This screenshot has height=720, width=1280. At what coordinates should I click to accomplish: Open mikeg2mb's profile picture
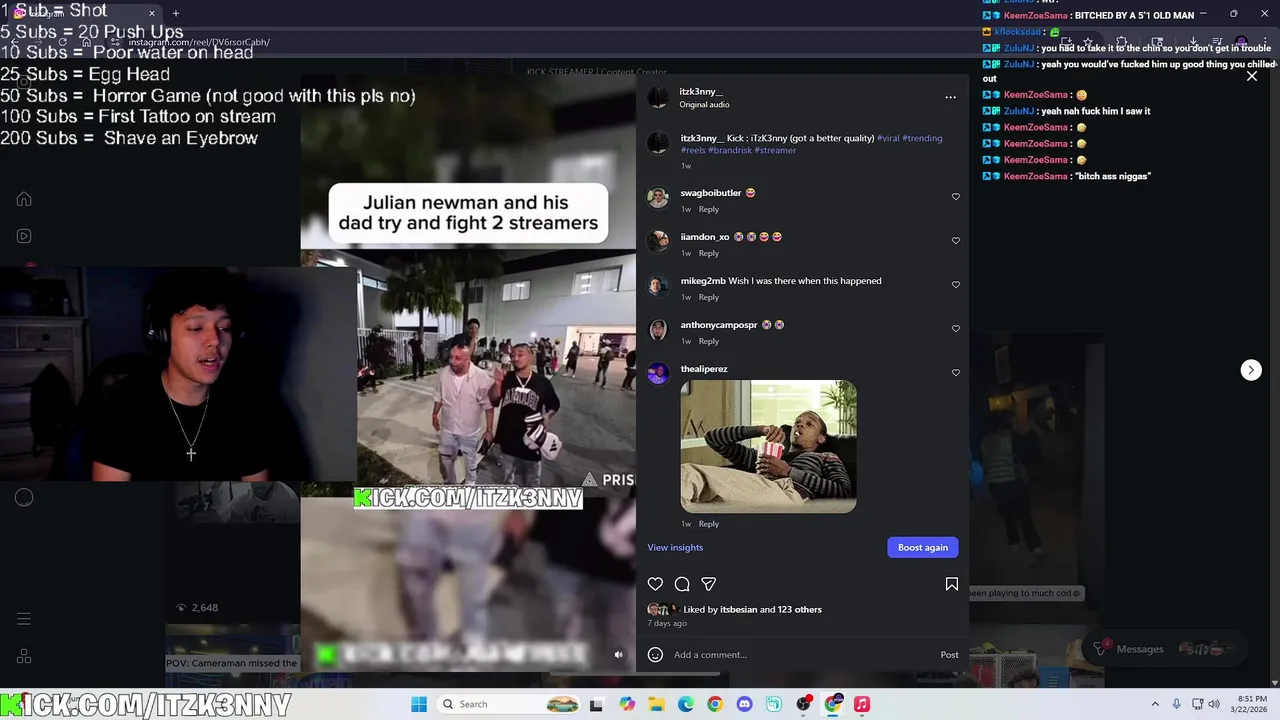[x=658, y=285]
